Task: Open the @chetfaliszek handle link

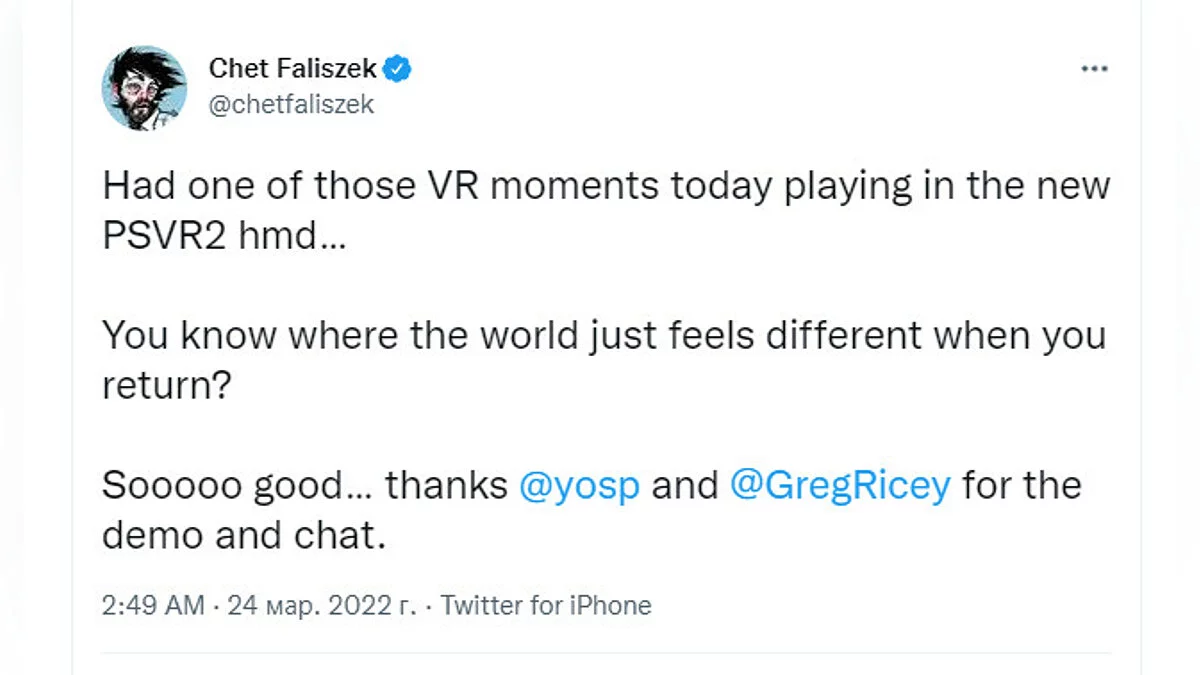Action: click(291, 104)
